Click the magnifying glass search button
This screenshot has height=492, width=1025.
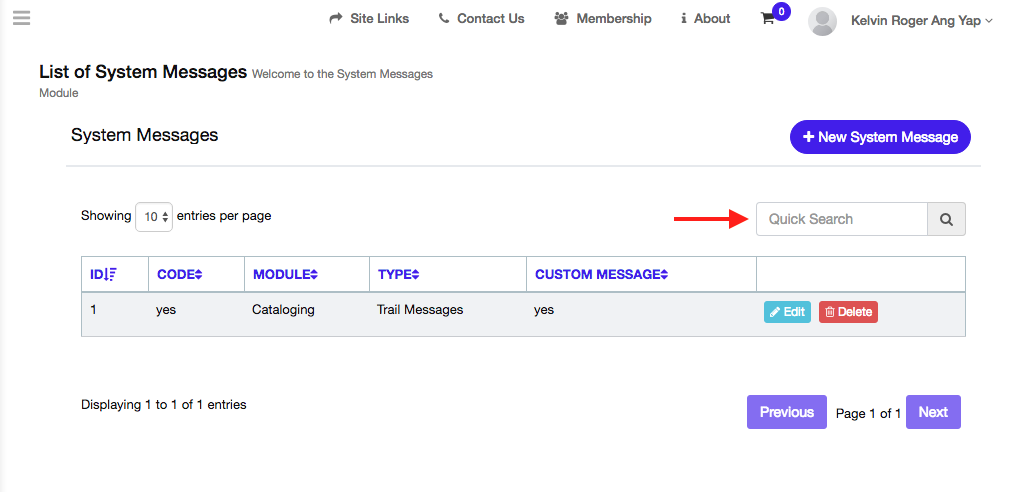[x=946, y=219]
